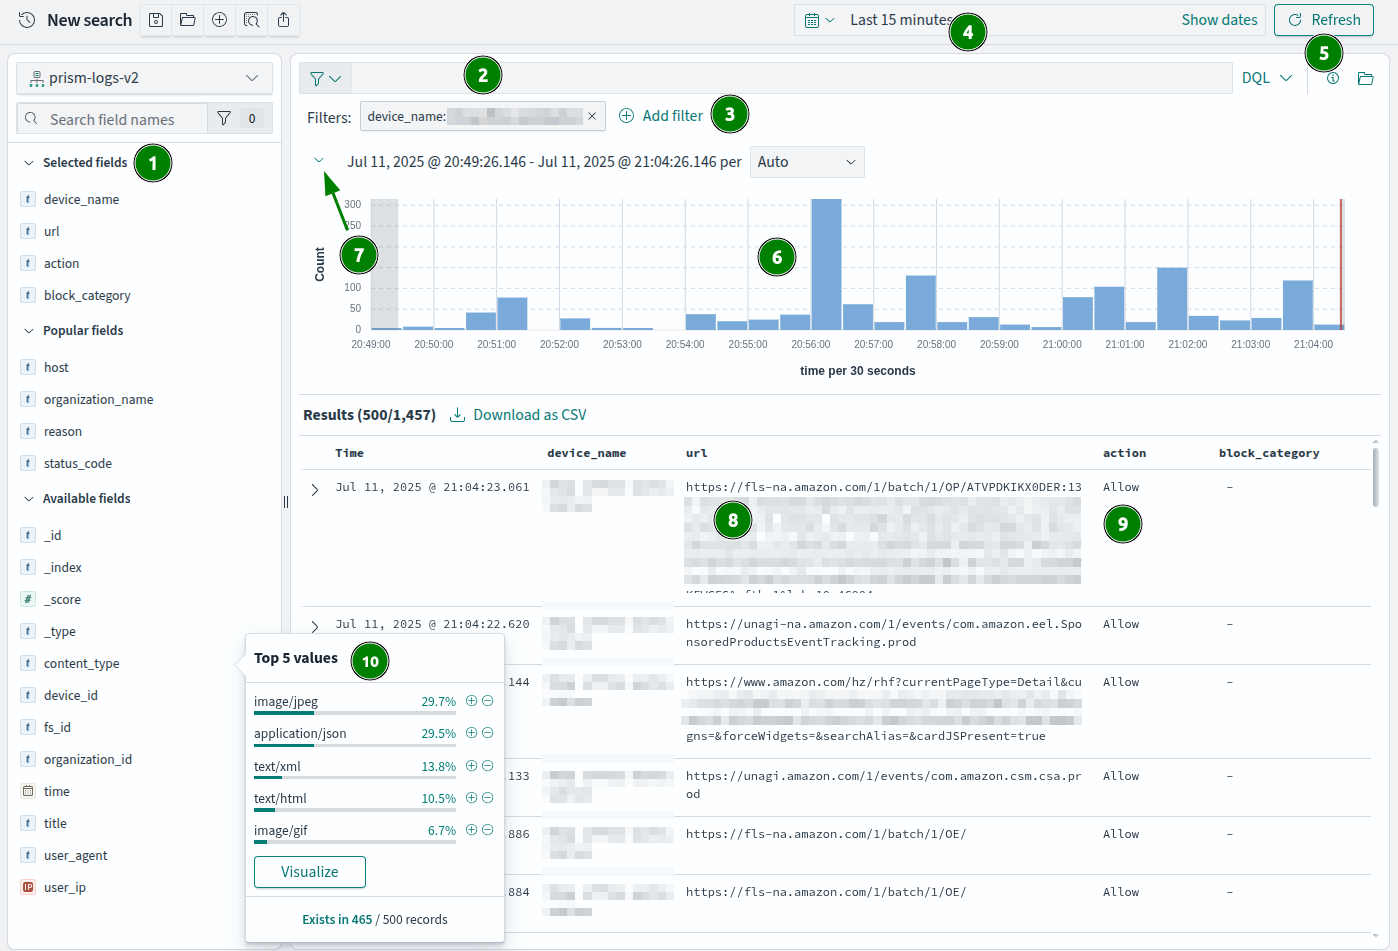
Task: Click the Refresh button
Action: pos(1323,20)
